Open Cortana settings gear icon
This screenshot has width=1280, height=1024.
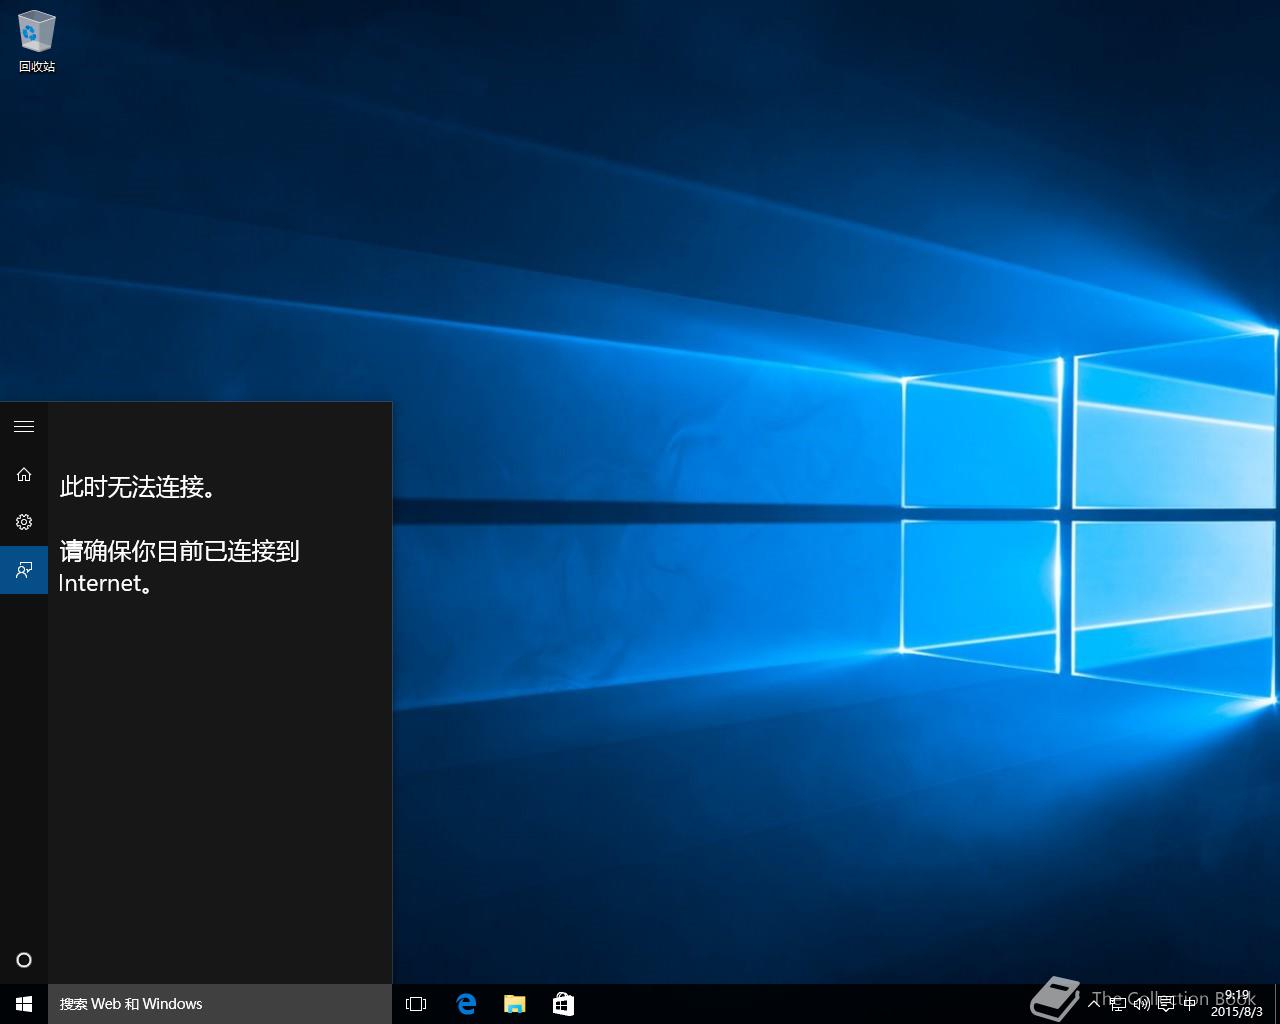[24, 522]
